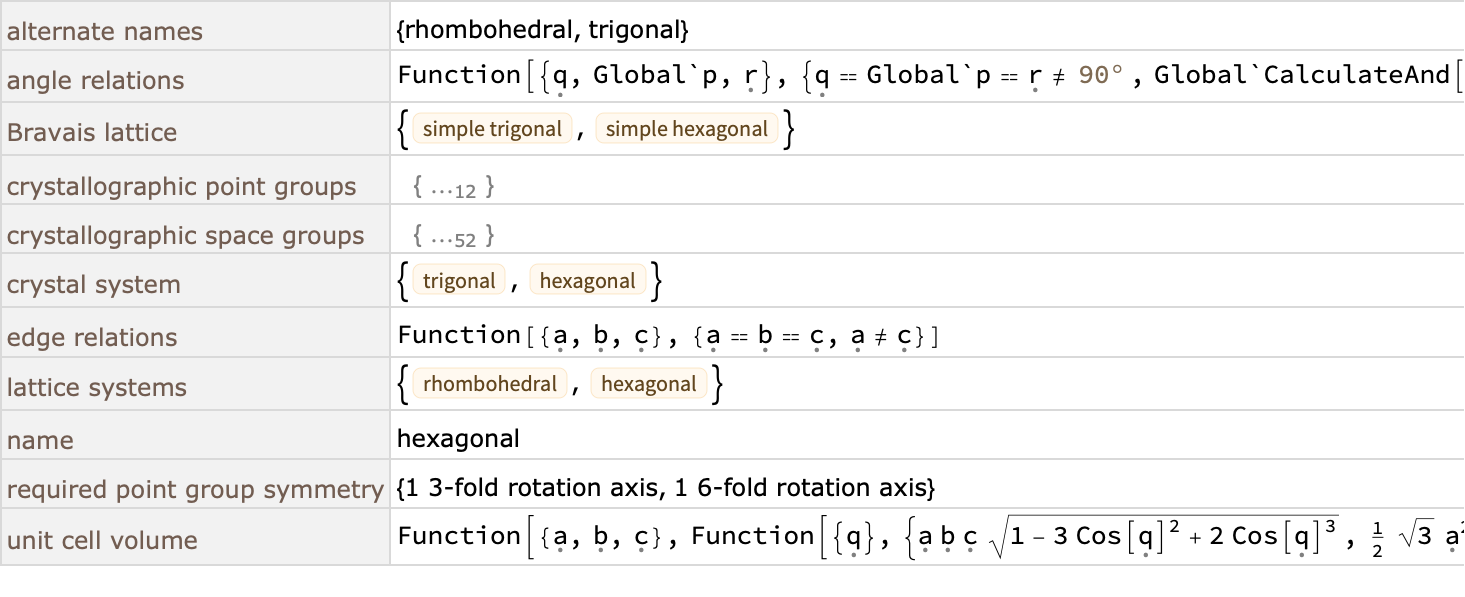Expand the elided list of 52 space groups
Image resolution: width=1465 pixels, height=597 pixels.
coord(453,236)
